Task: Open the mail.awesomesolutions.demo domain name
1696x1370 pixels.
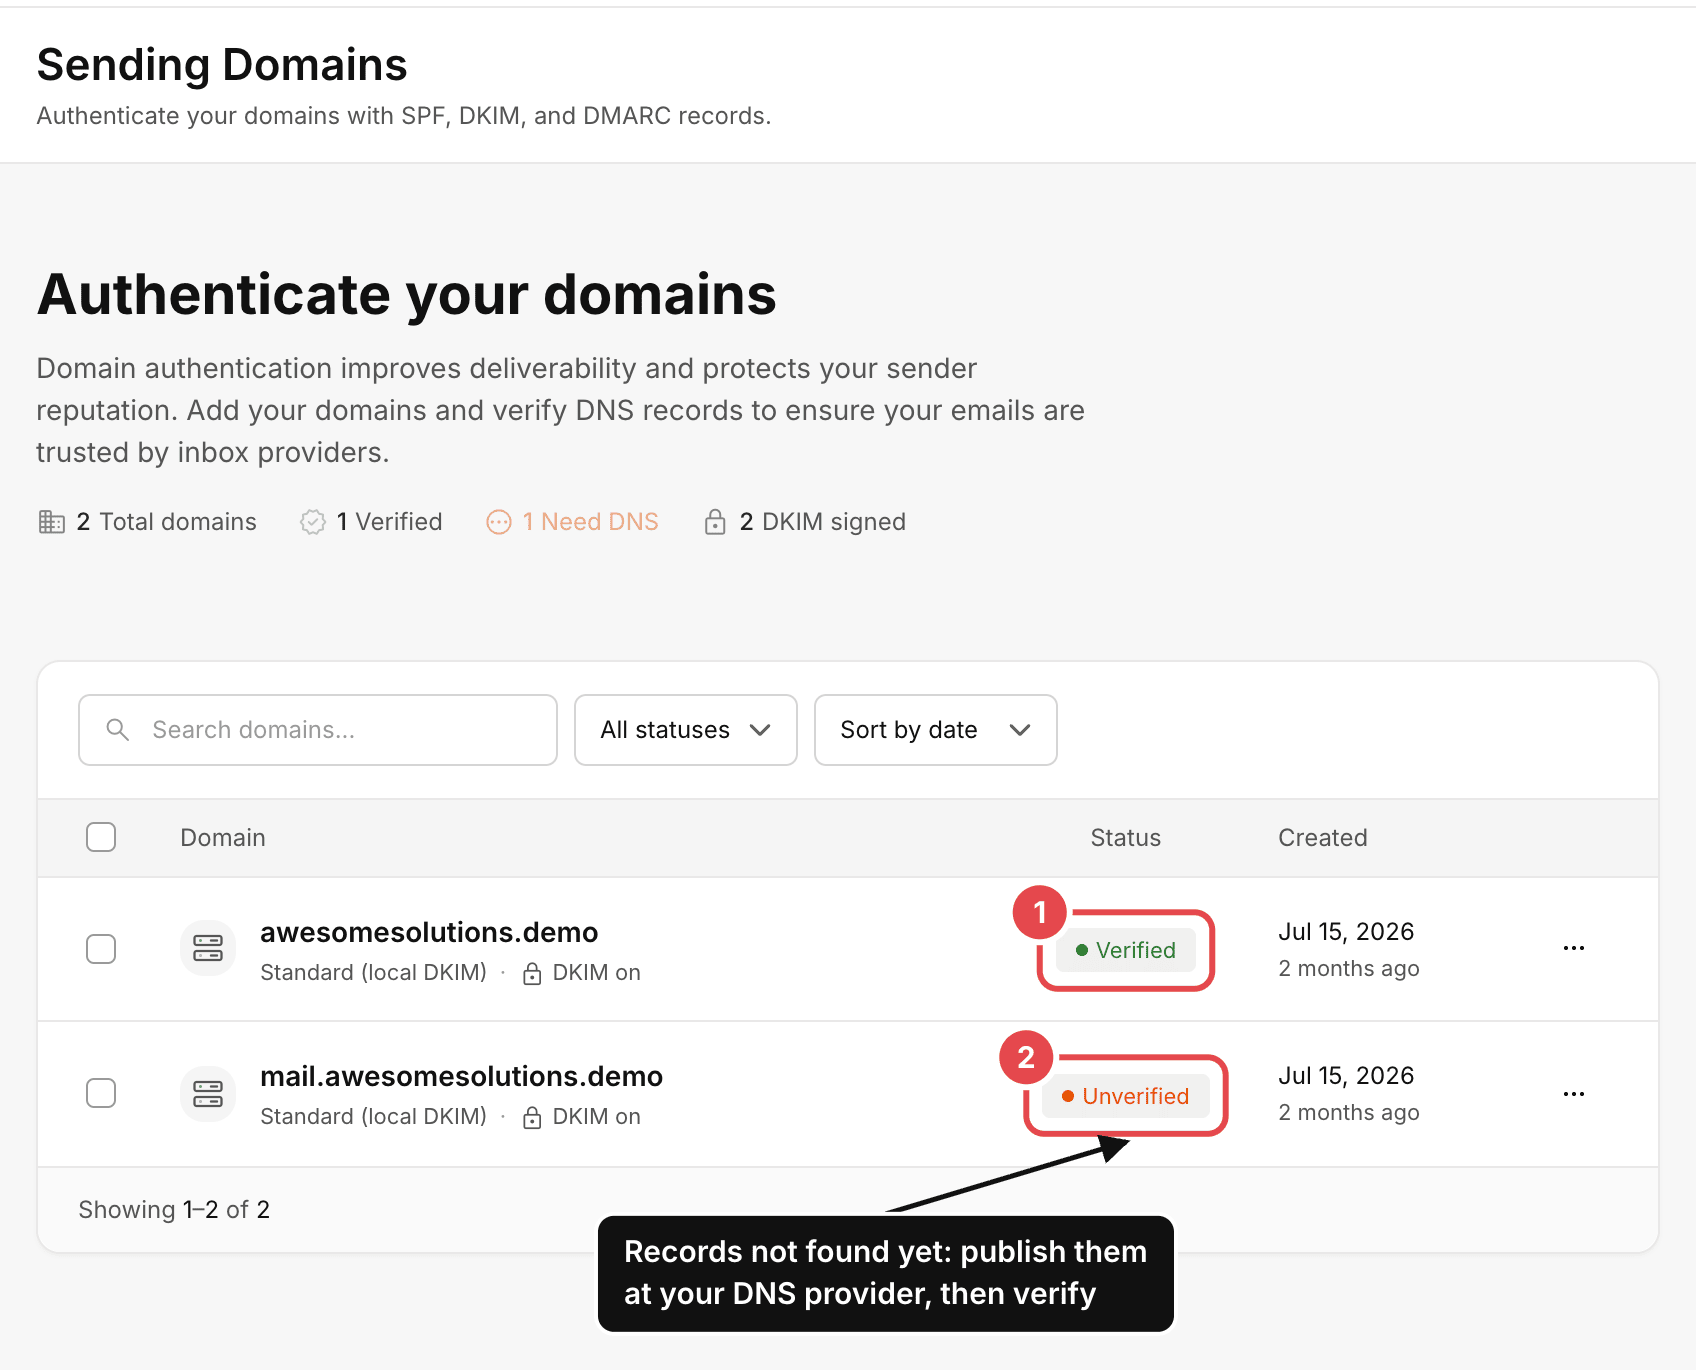Action: (x=461, y=1076)
